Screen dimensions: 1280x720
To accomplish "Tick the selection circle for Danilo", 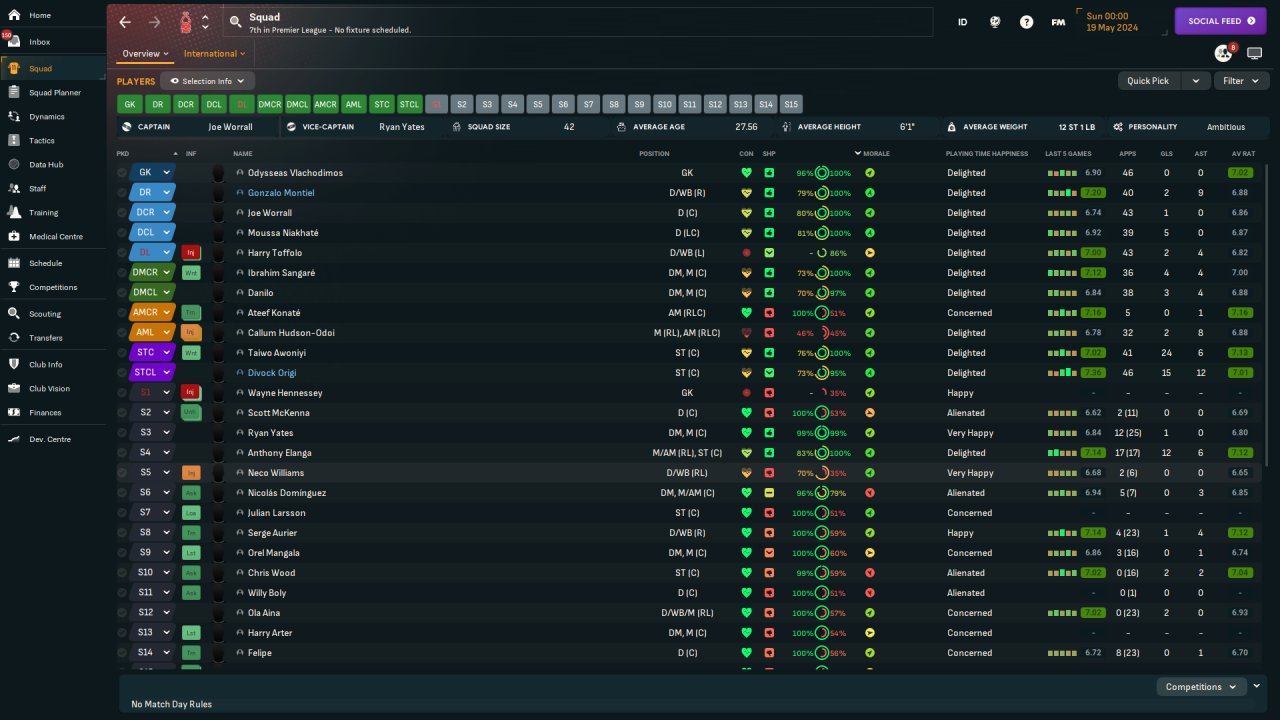I will (x=122, y=293).
